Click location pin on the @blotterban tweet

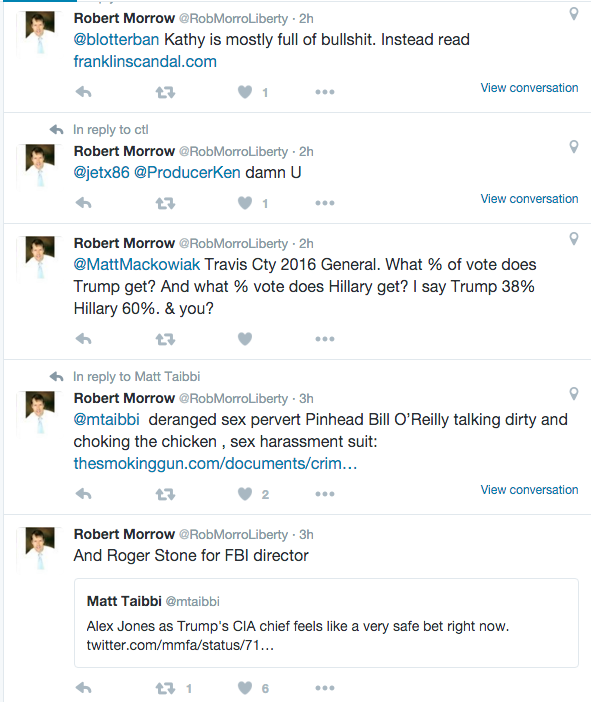pos(574,14)
